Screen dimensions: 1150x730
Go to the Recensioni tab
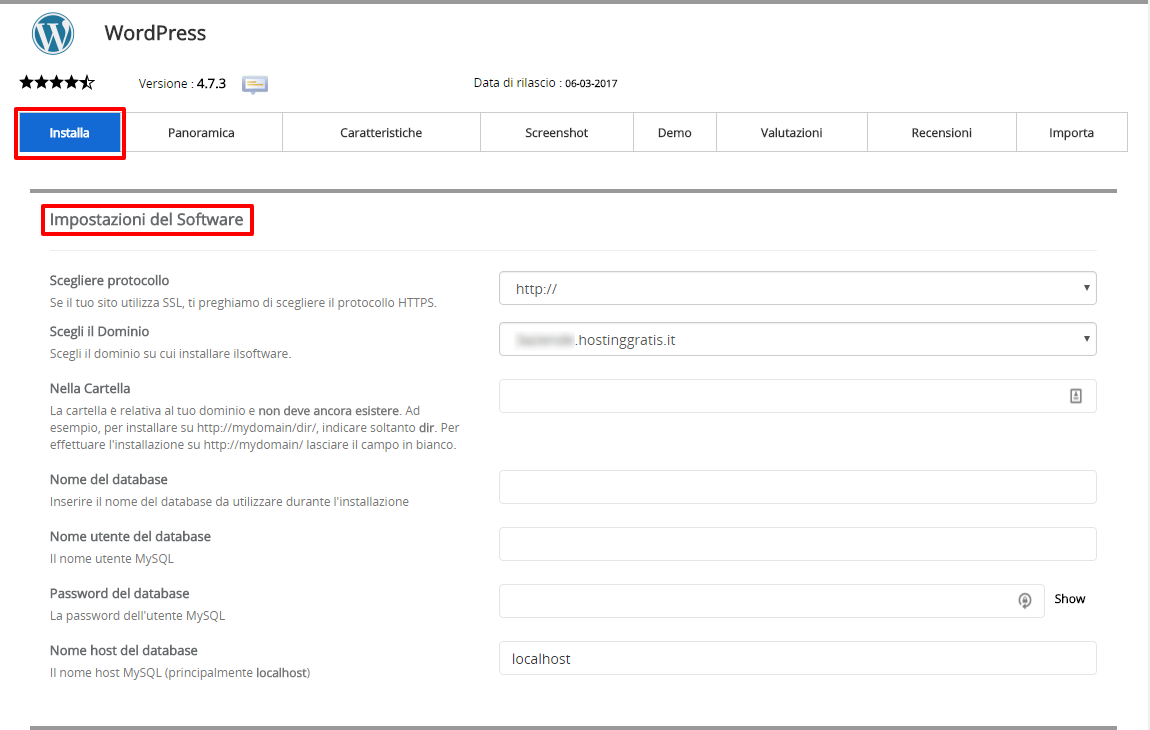tap(942, 133)
